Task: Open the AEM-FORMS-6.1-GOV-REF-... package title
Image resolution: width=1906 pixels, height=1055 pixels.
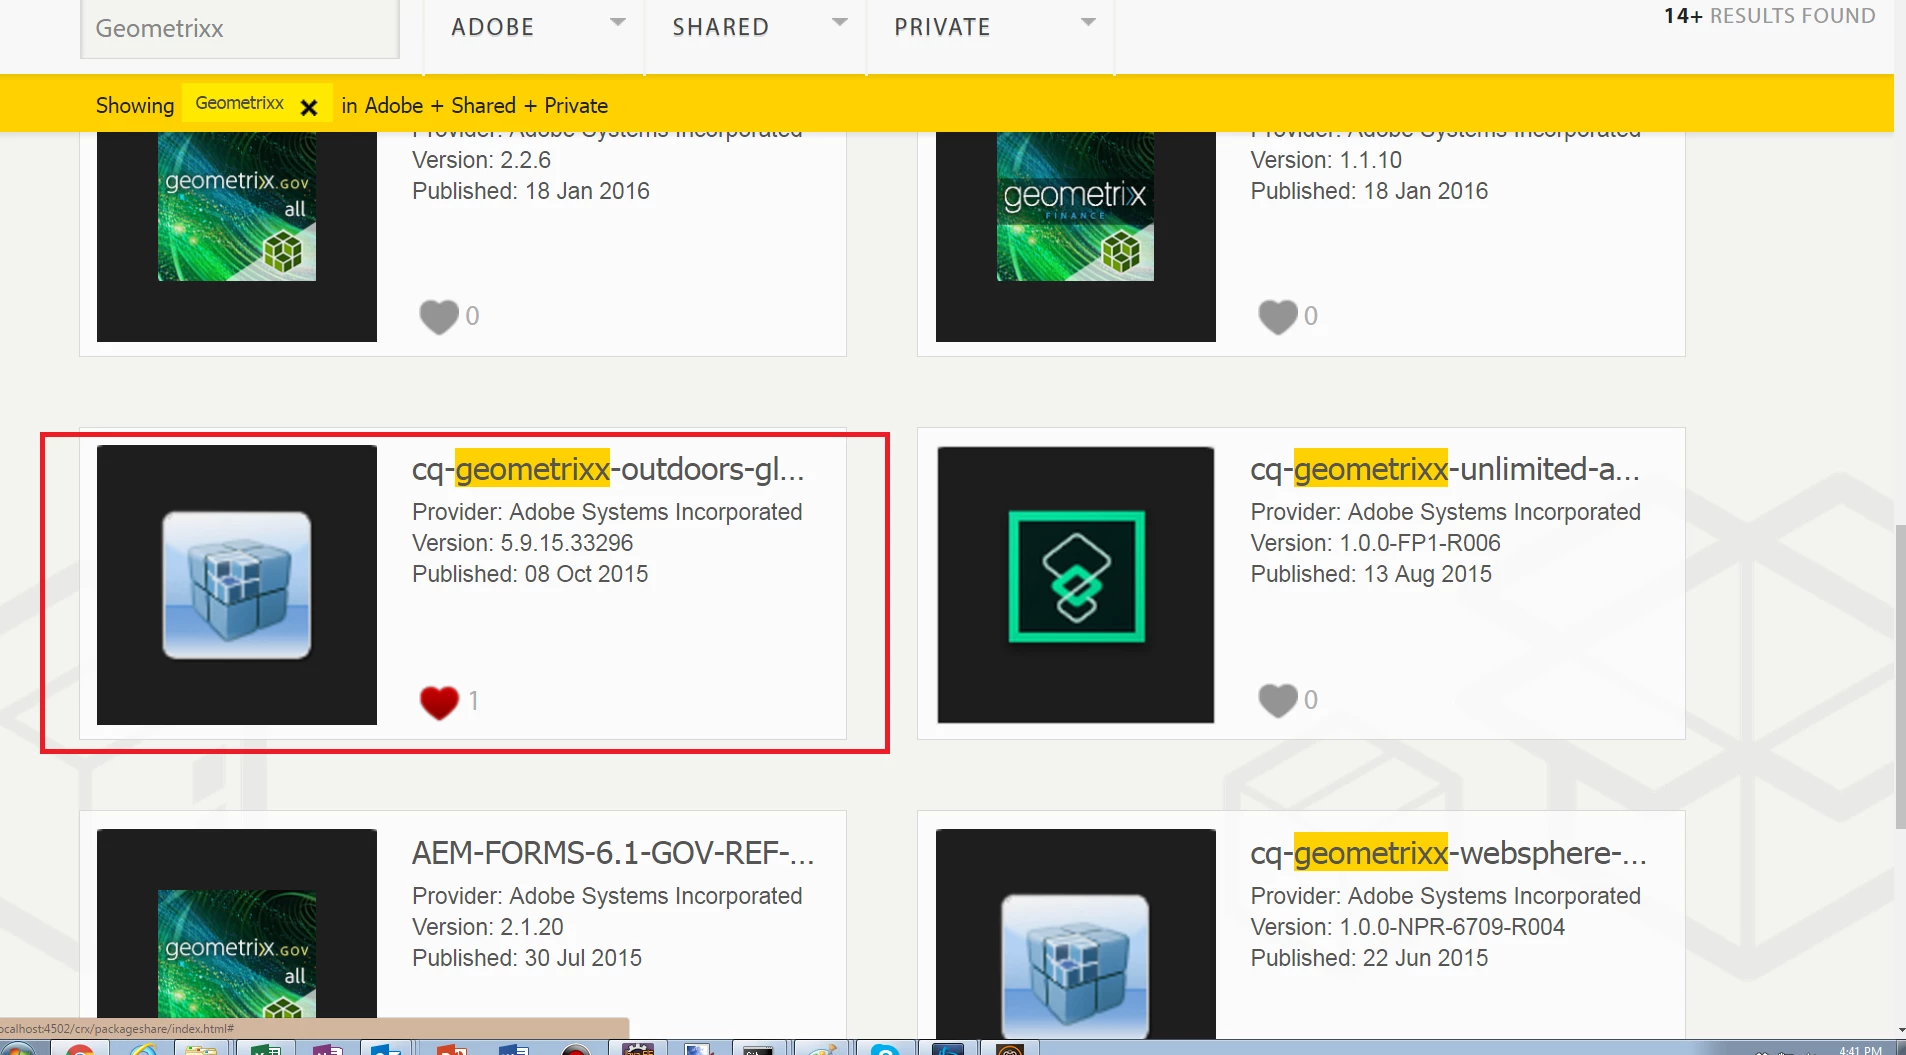Action: point(613,853)
